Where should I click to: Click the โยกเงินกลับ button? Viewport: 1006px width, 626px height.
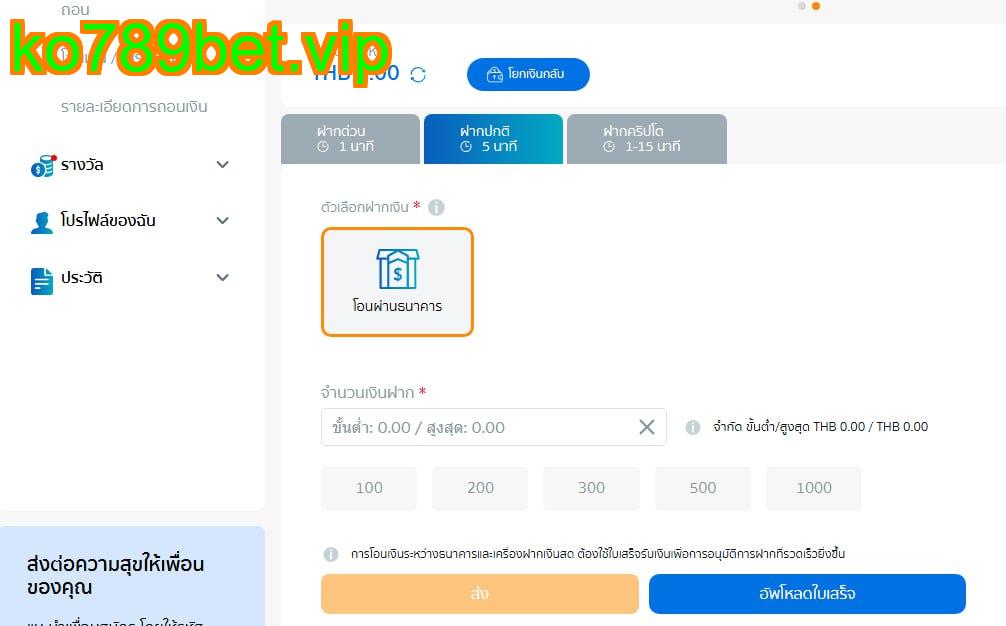[x=528, y=74]
